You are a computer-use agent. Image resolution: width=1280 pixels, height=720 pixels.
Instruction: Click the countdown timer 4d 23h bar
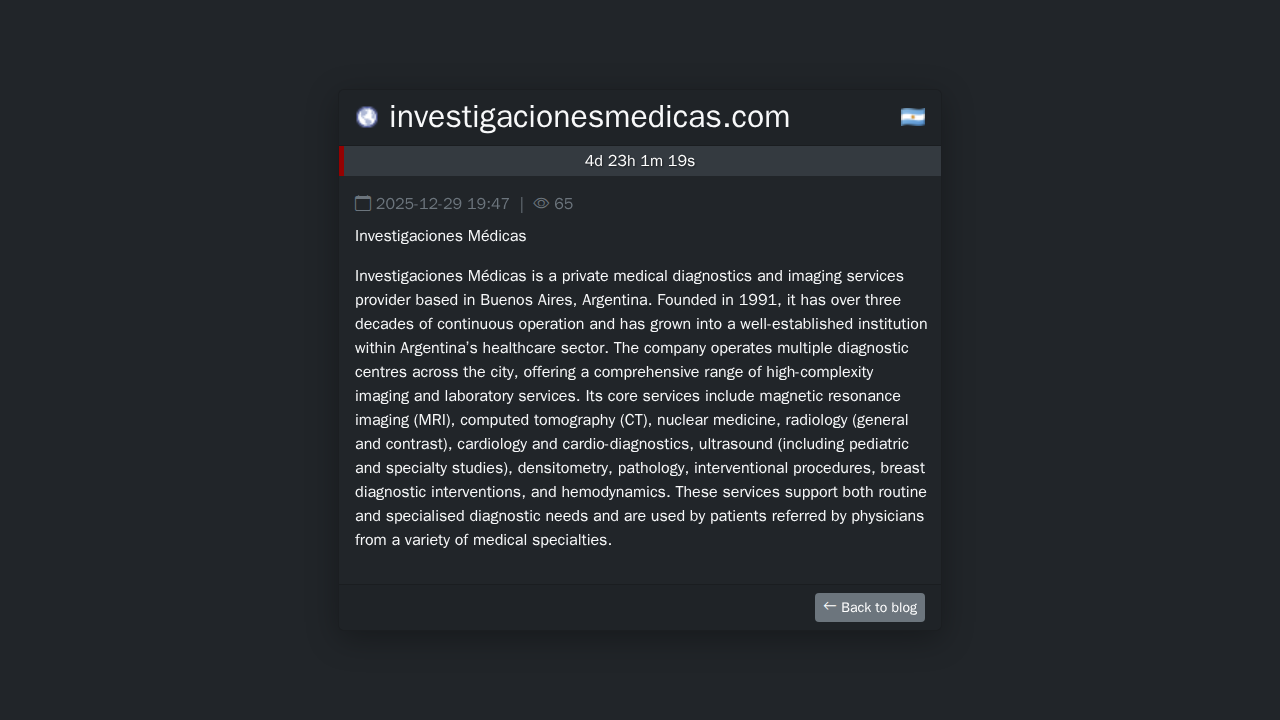(x=640, y=161)
